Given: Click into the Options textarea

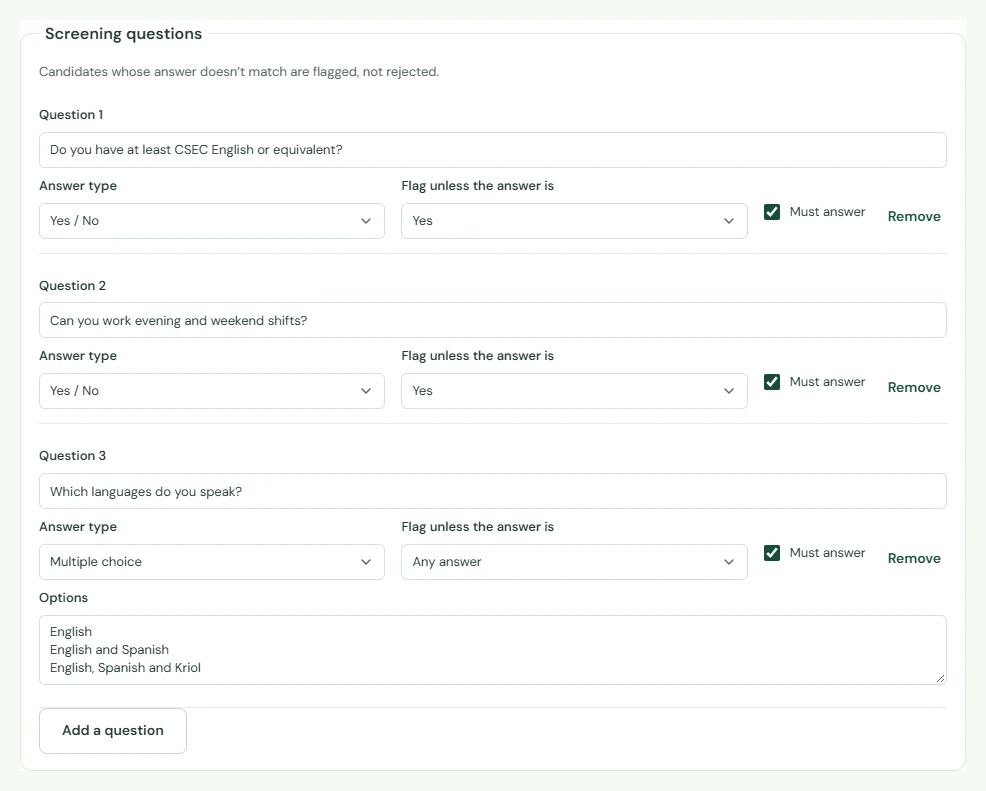Looking at the screenshot, I should pos(492,650).
